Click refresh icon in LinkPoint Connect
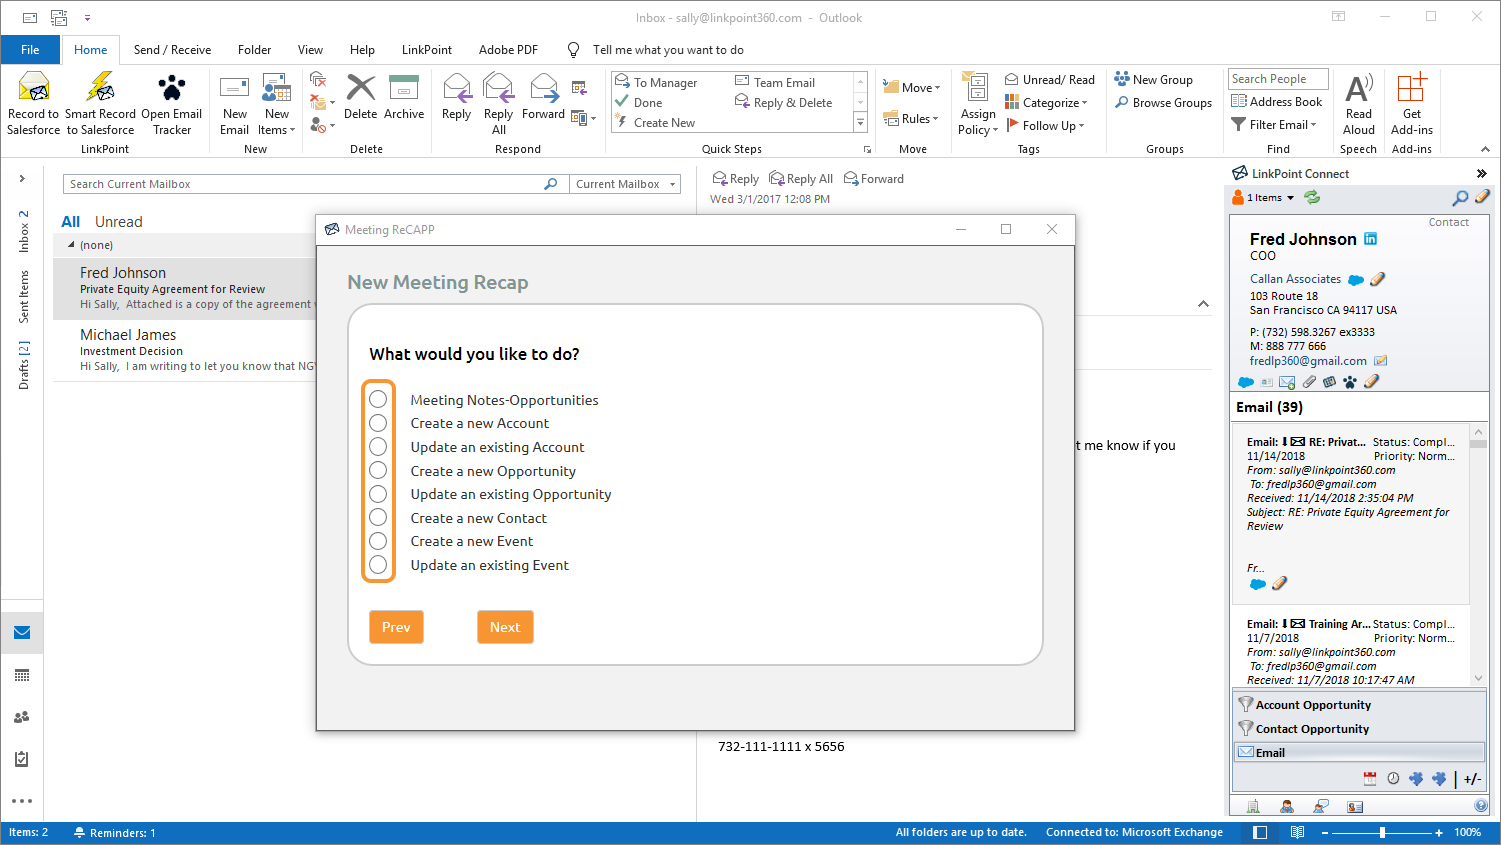 (1312, 198)
